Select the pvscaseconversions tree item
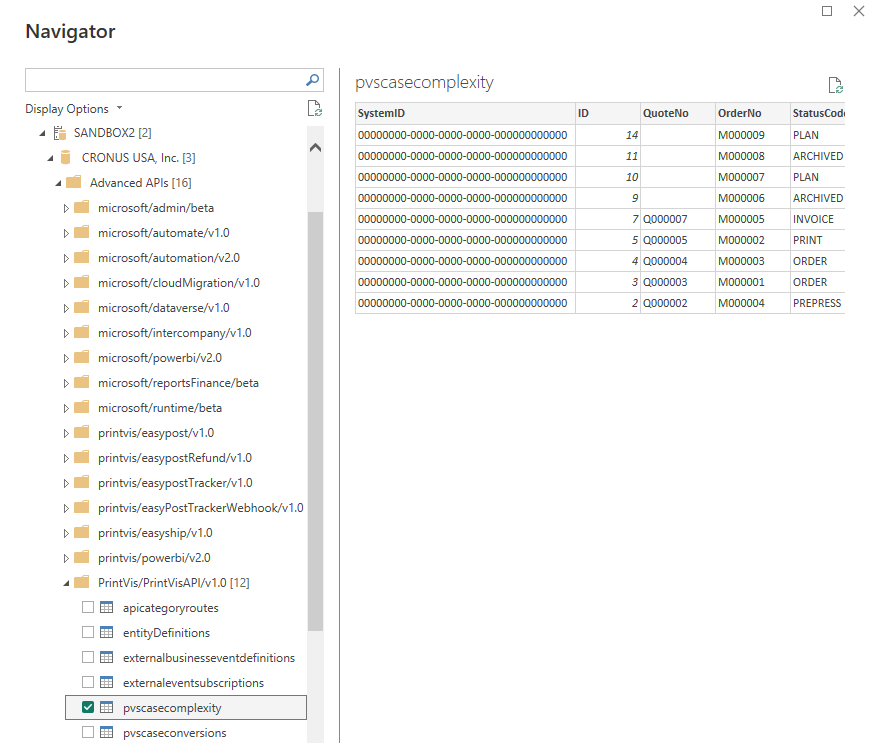The width and height of the screenshot is (872, 743). tap(174, 733)
